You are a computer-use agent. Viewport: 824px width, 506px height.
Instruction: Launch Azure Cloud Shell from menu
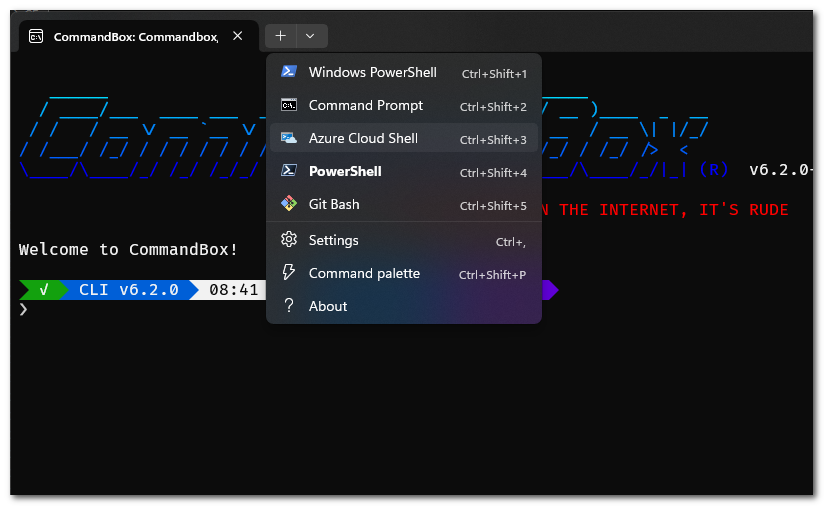tap(404, 138)
